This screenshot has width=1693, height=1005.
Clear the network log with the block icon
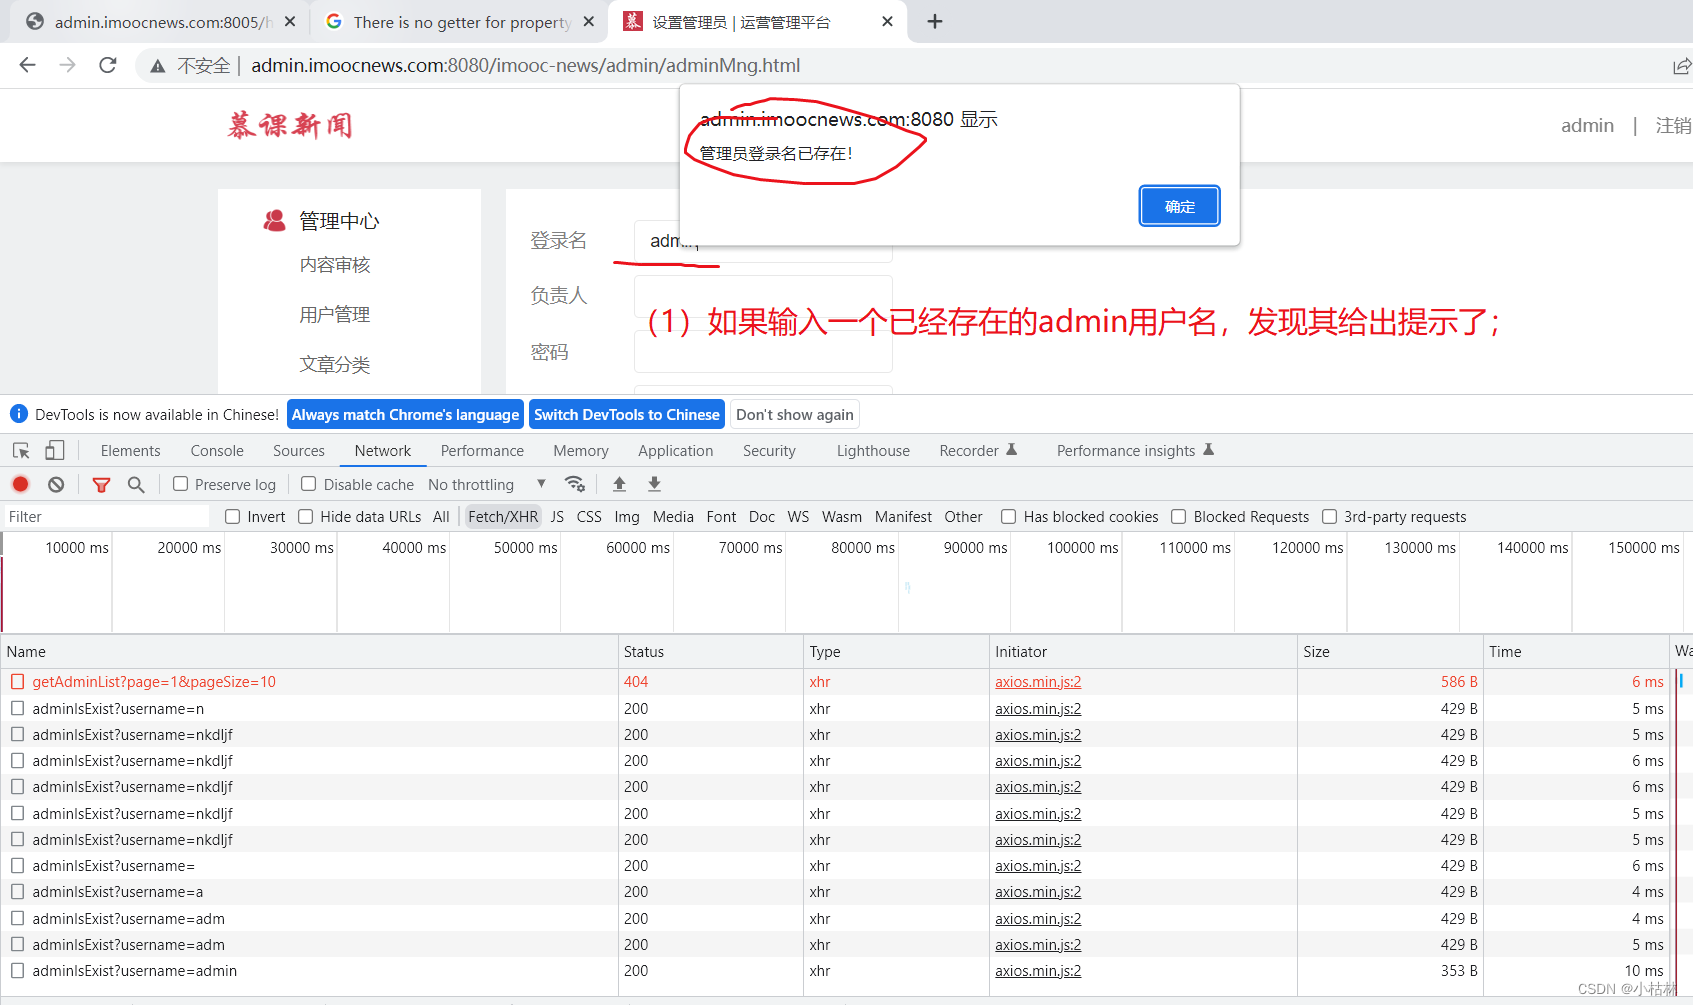click(x=56, y=484)
